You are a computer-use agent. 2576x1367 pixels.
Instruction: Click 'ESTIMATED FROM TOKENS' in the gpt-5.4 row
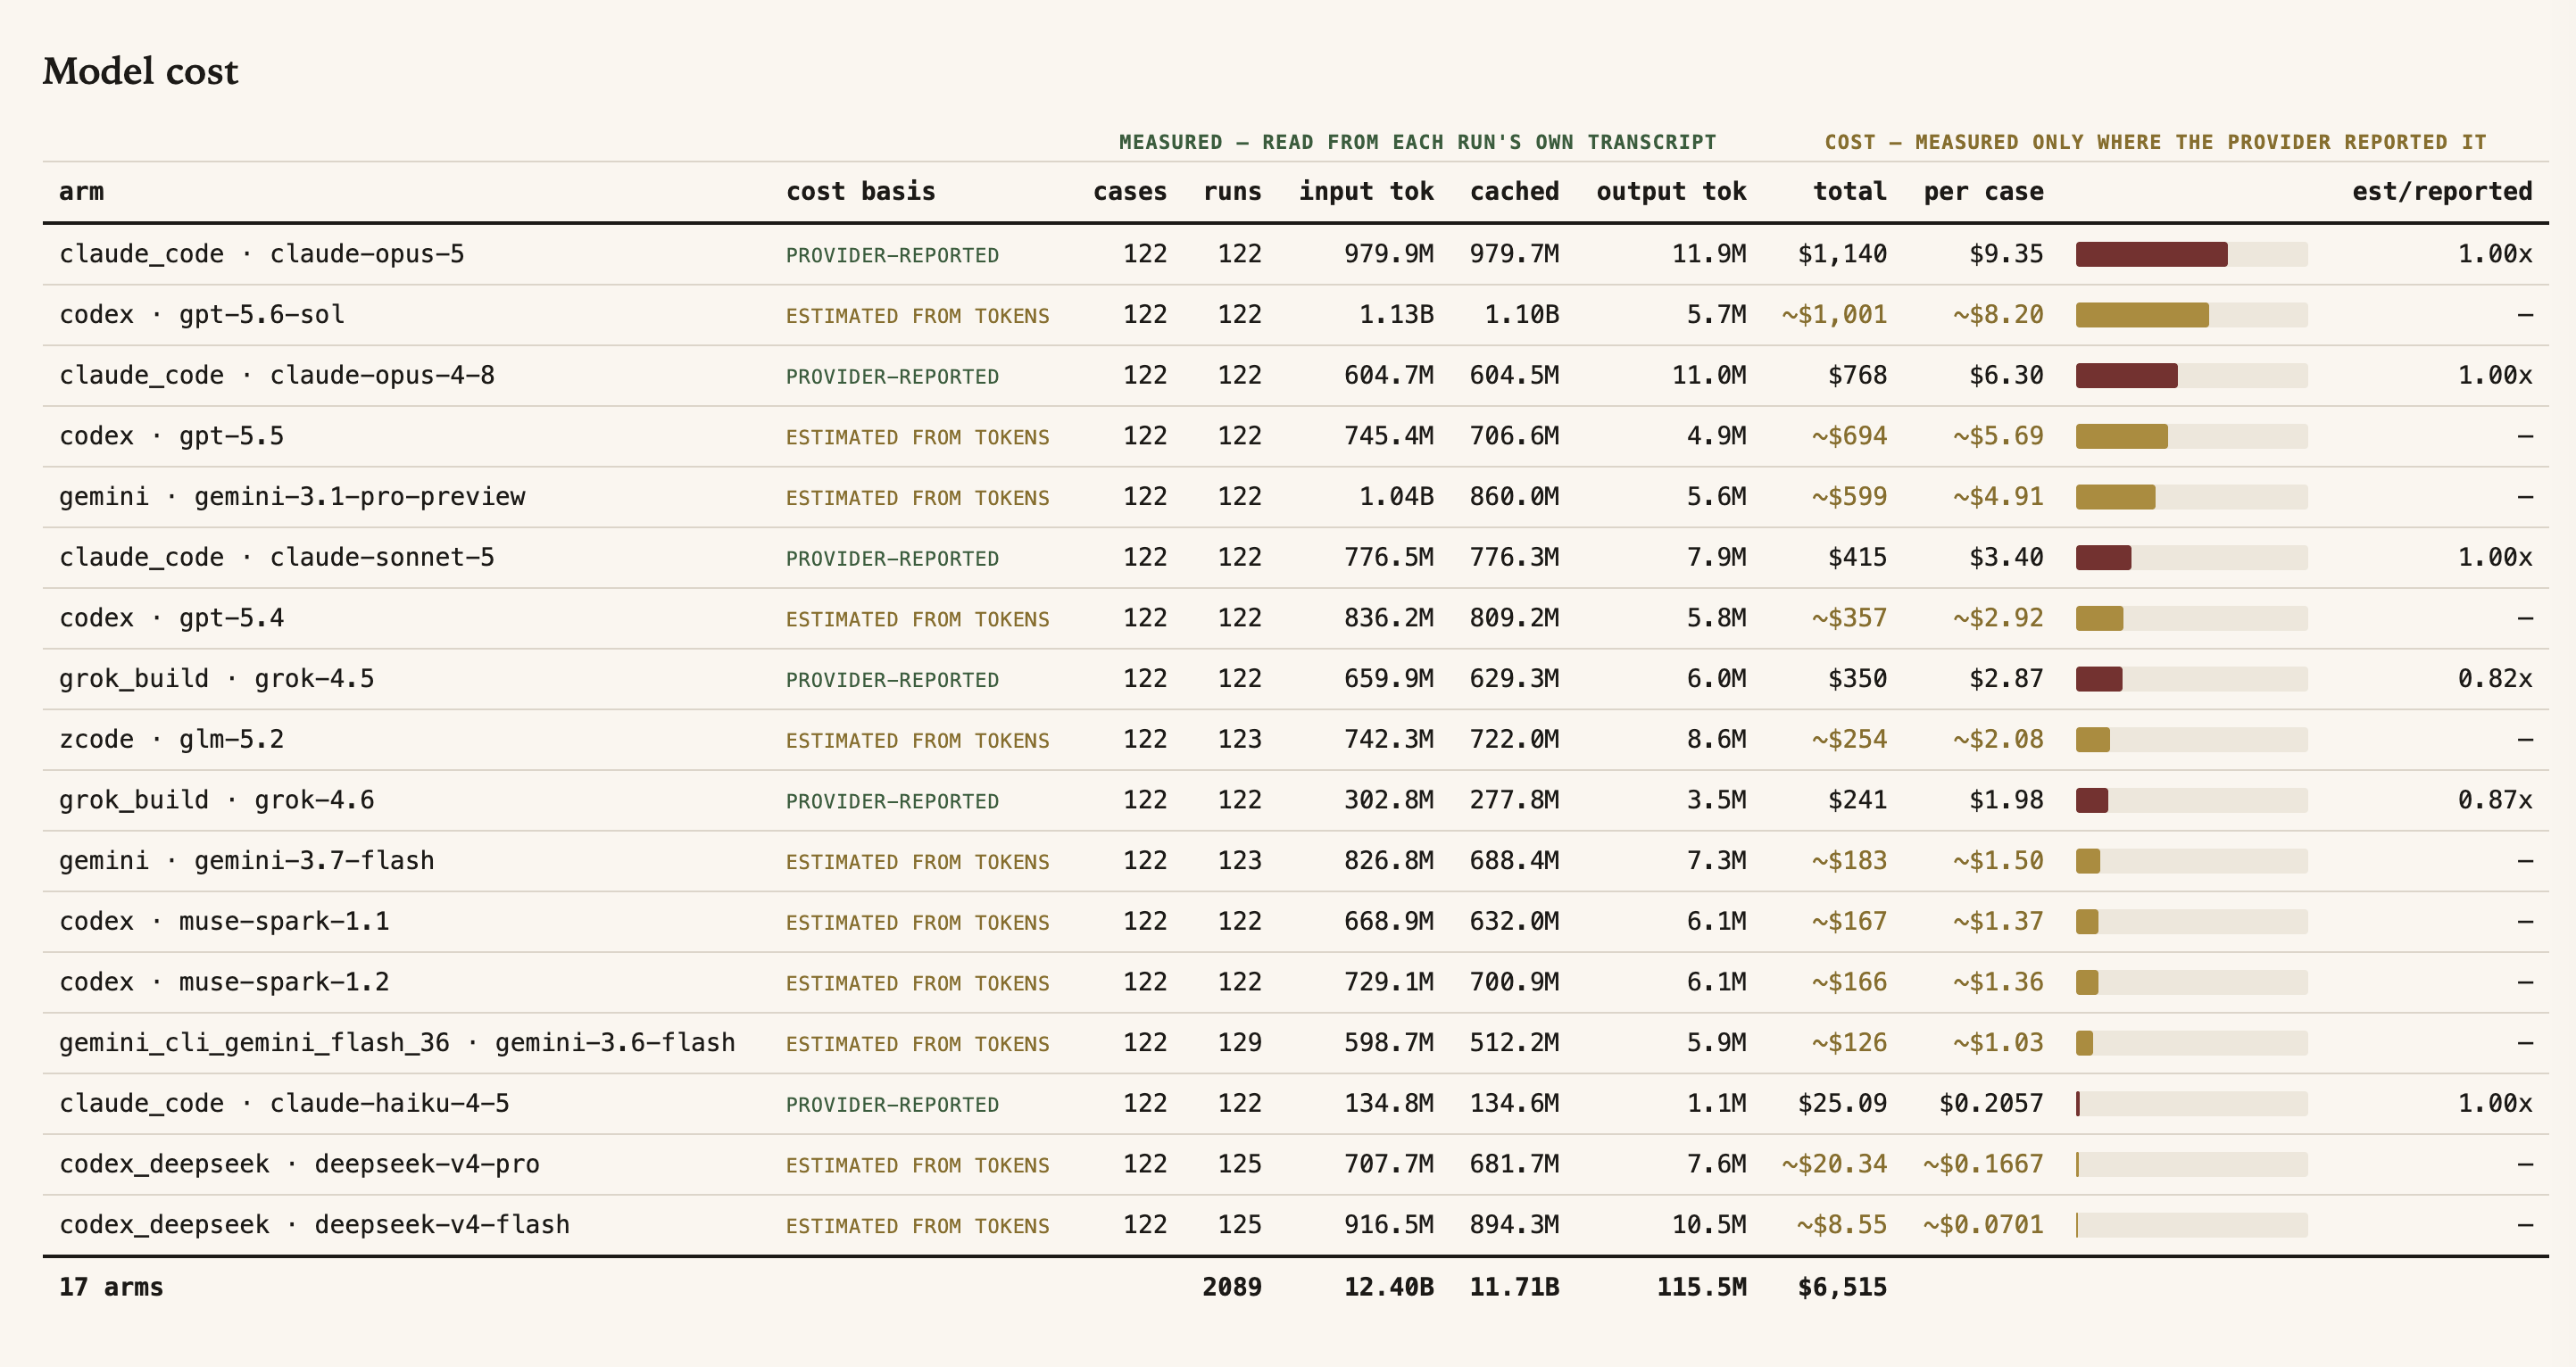pyautogui.click(x=917, y=619)
